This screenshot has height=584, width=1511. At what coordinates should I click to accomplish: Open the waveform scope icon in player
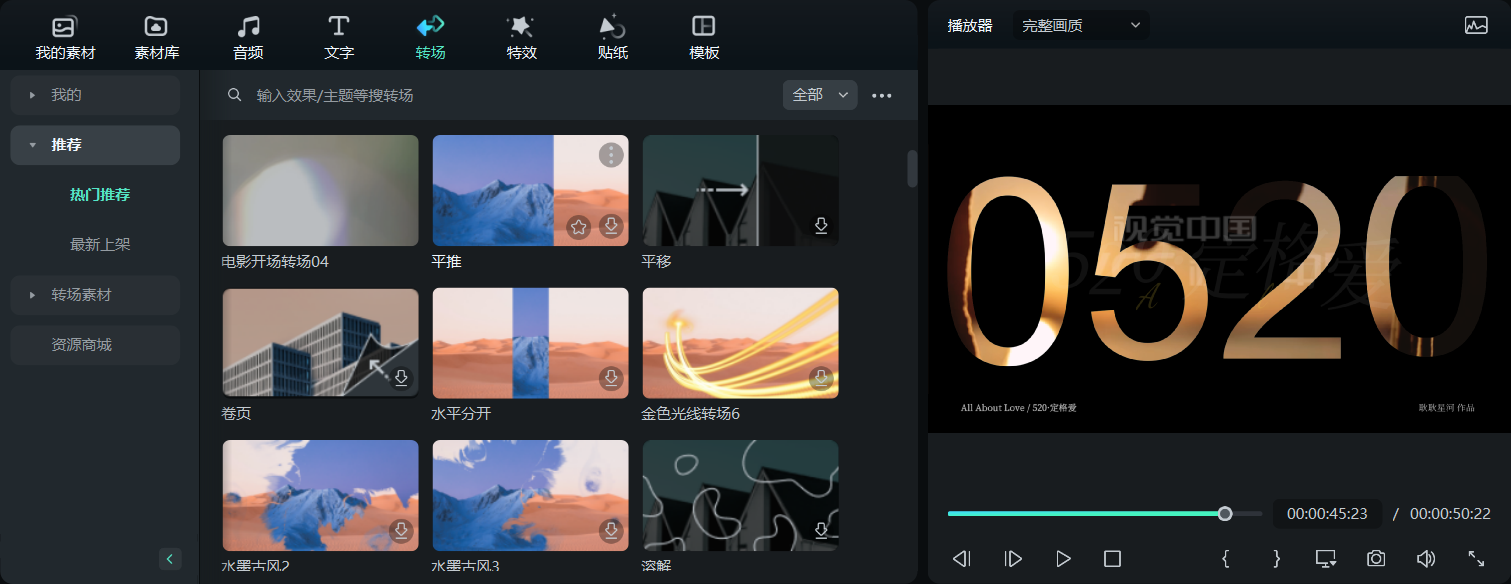[1476, 26]
